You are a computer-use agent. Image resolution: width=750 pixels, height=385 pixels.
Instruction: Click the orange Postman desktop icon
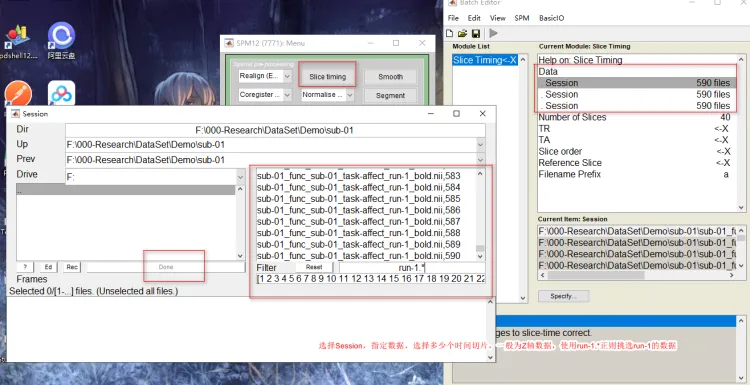tap(18, 93)
